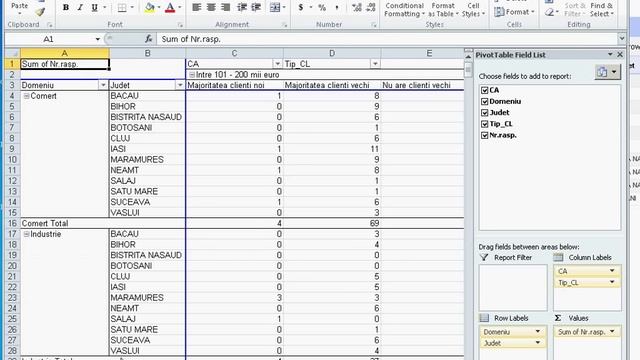
Task: Uncheck the Nr.rasp. field checkbox
Action: tap(484, 135)
